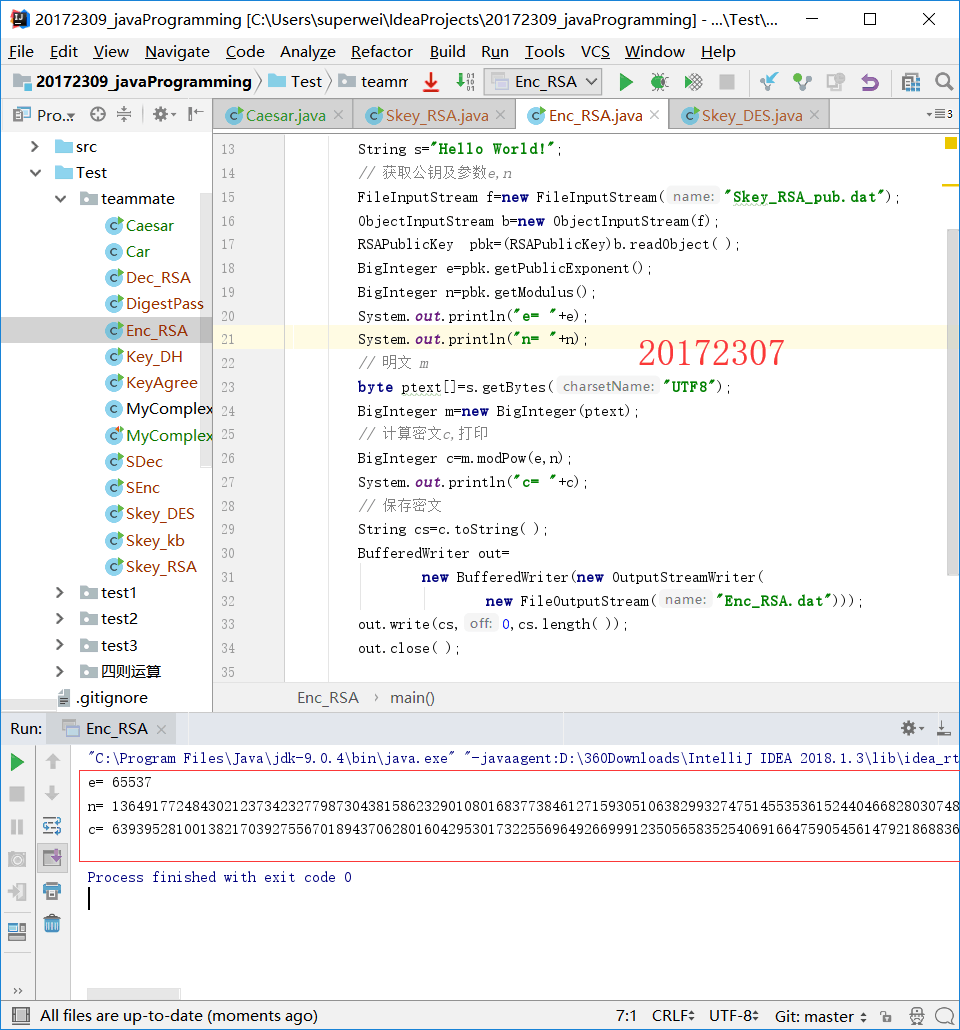
Task: Click the red download arrow in the toolbar
Action: 431,82
